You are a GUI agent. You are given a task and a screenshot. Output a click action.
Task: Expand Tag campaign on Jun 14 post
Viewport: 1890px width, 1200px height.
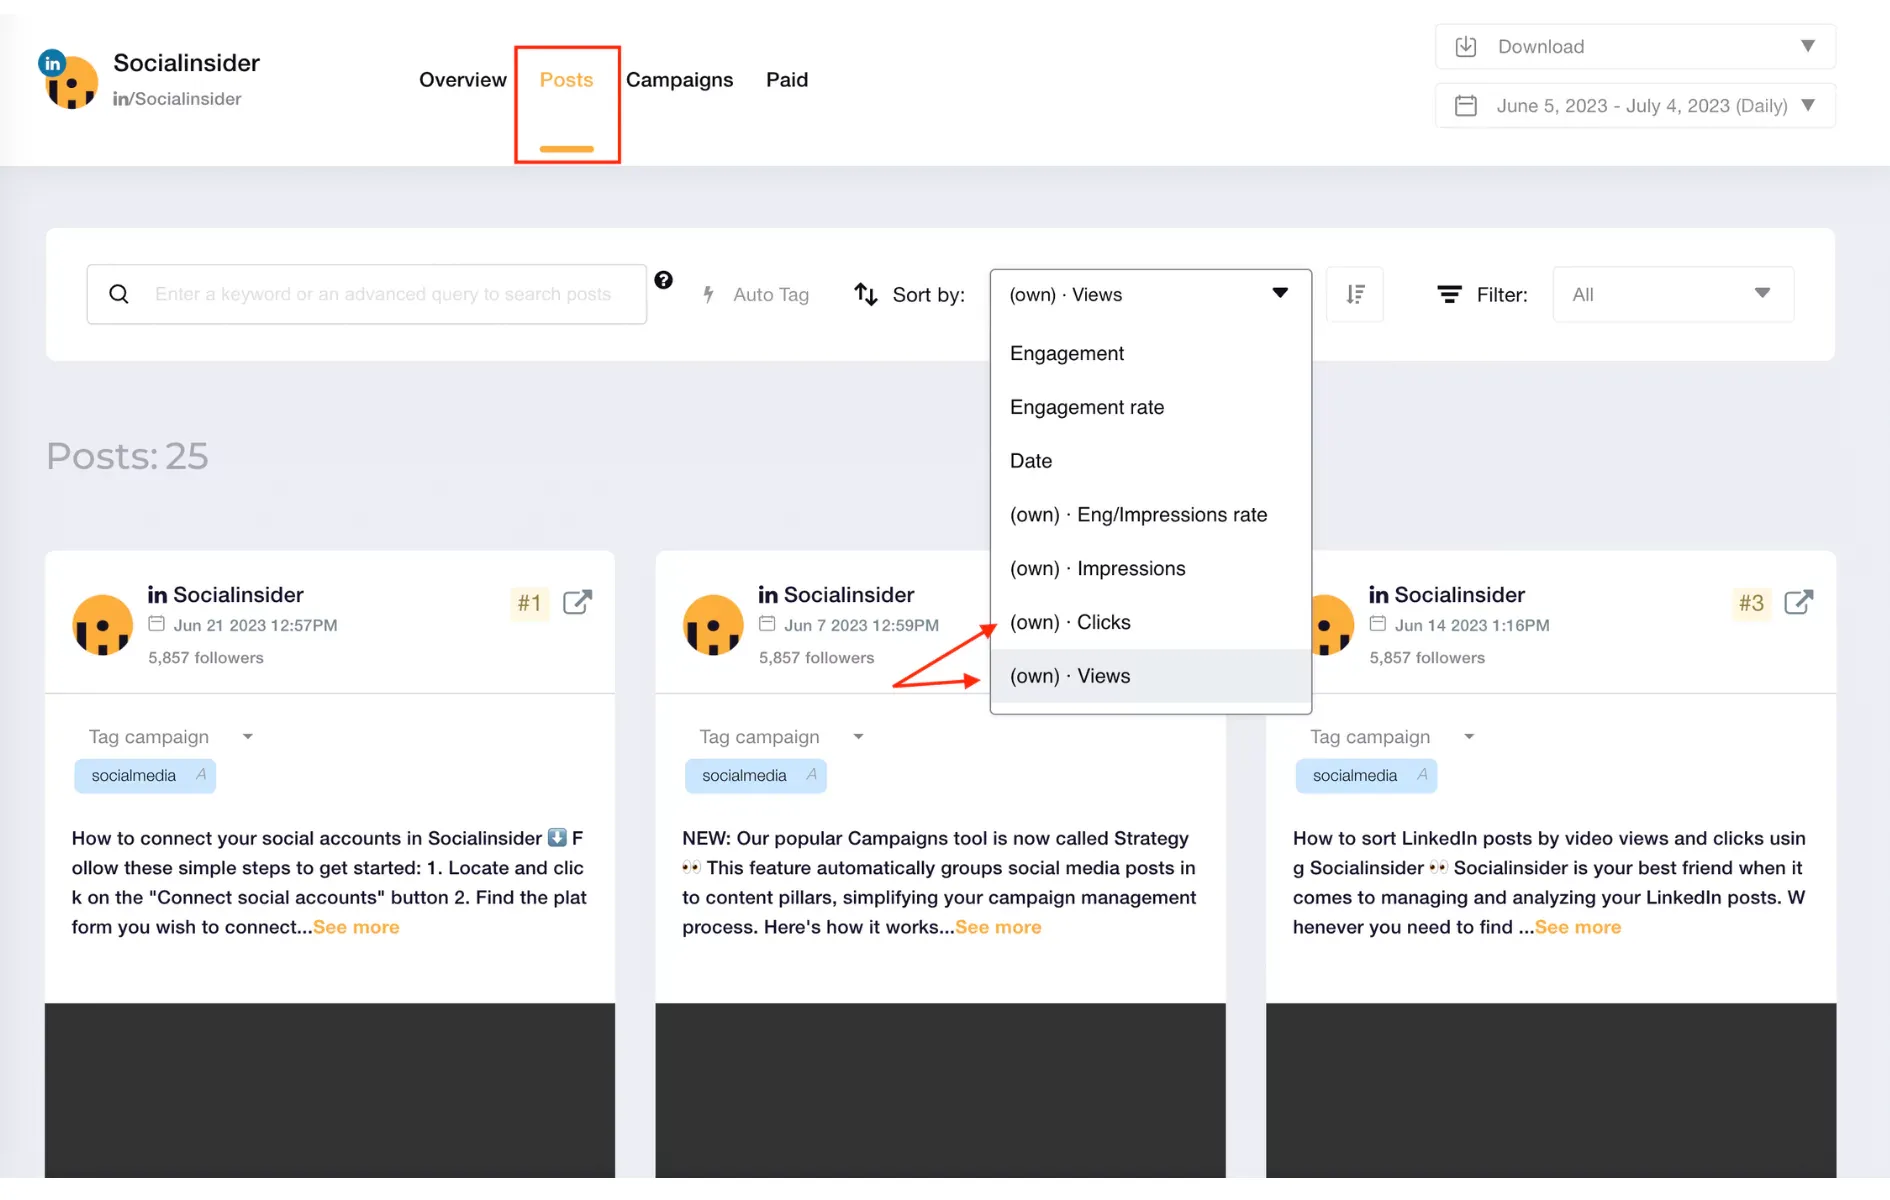pos(1392,737)
